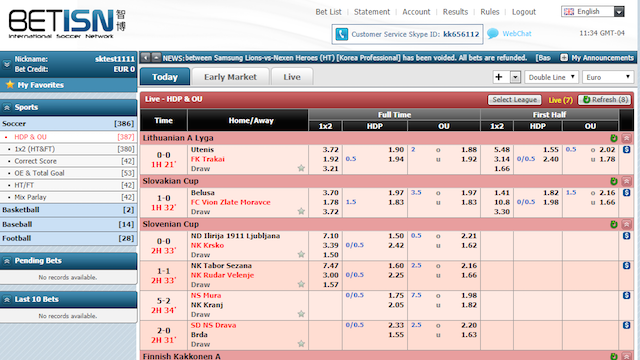Switch to the Today tab
The height and width of the screenshot is (360, 640).
(x=165, y=77)
